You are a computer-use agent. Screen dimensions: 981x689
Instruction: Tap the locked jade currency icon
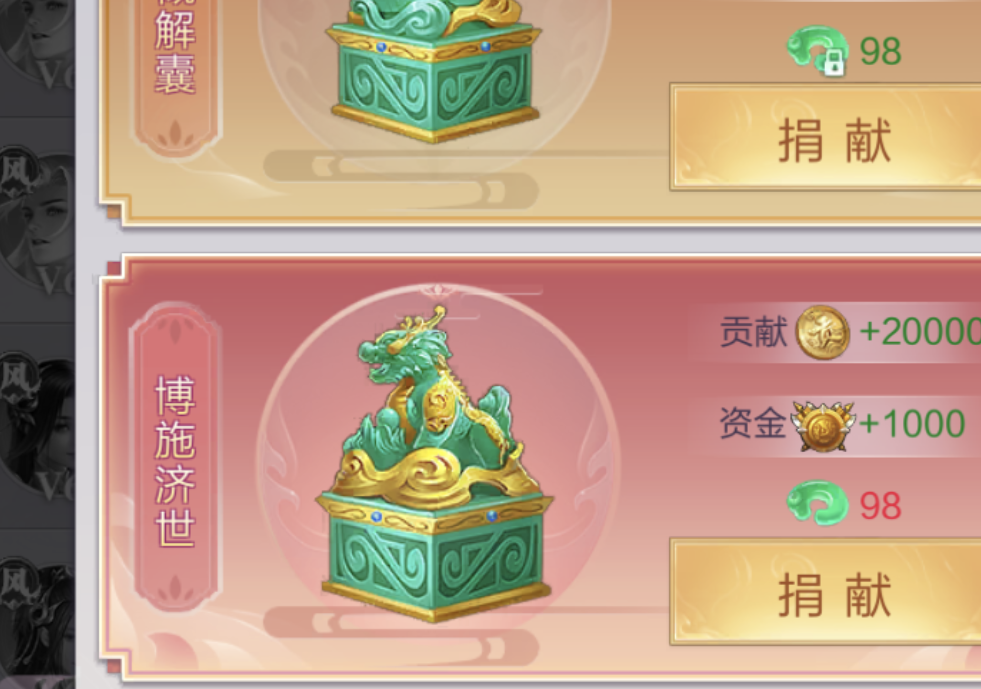[817, 50]
